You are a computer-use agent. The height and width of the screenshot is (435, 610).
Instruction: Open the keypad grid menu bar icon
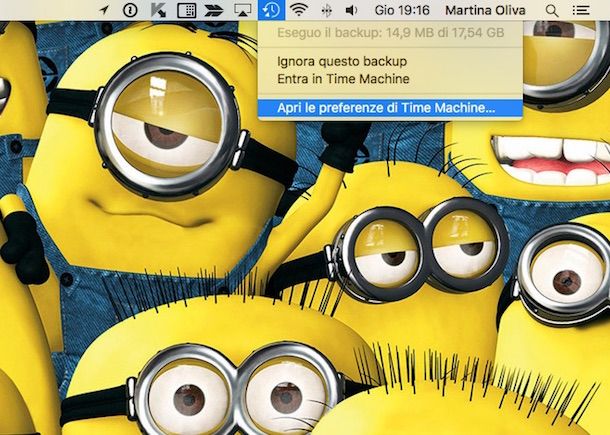pos(187,10)
